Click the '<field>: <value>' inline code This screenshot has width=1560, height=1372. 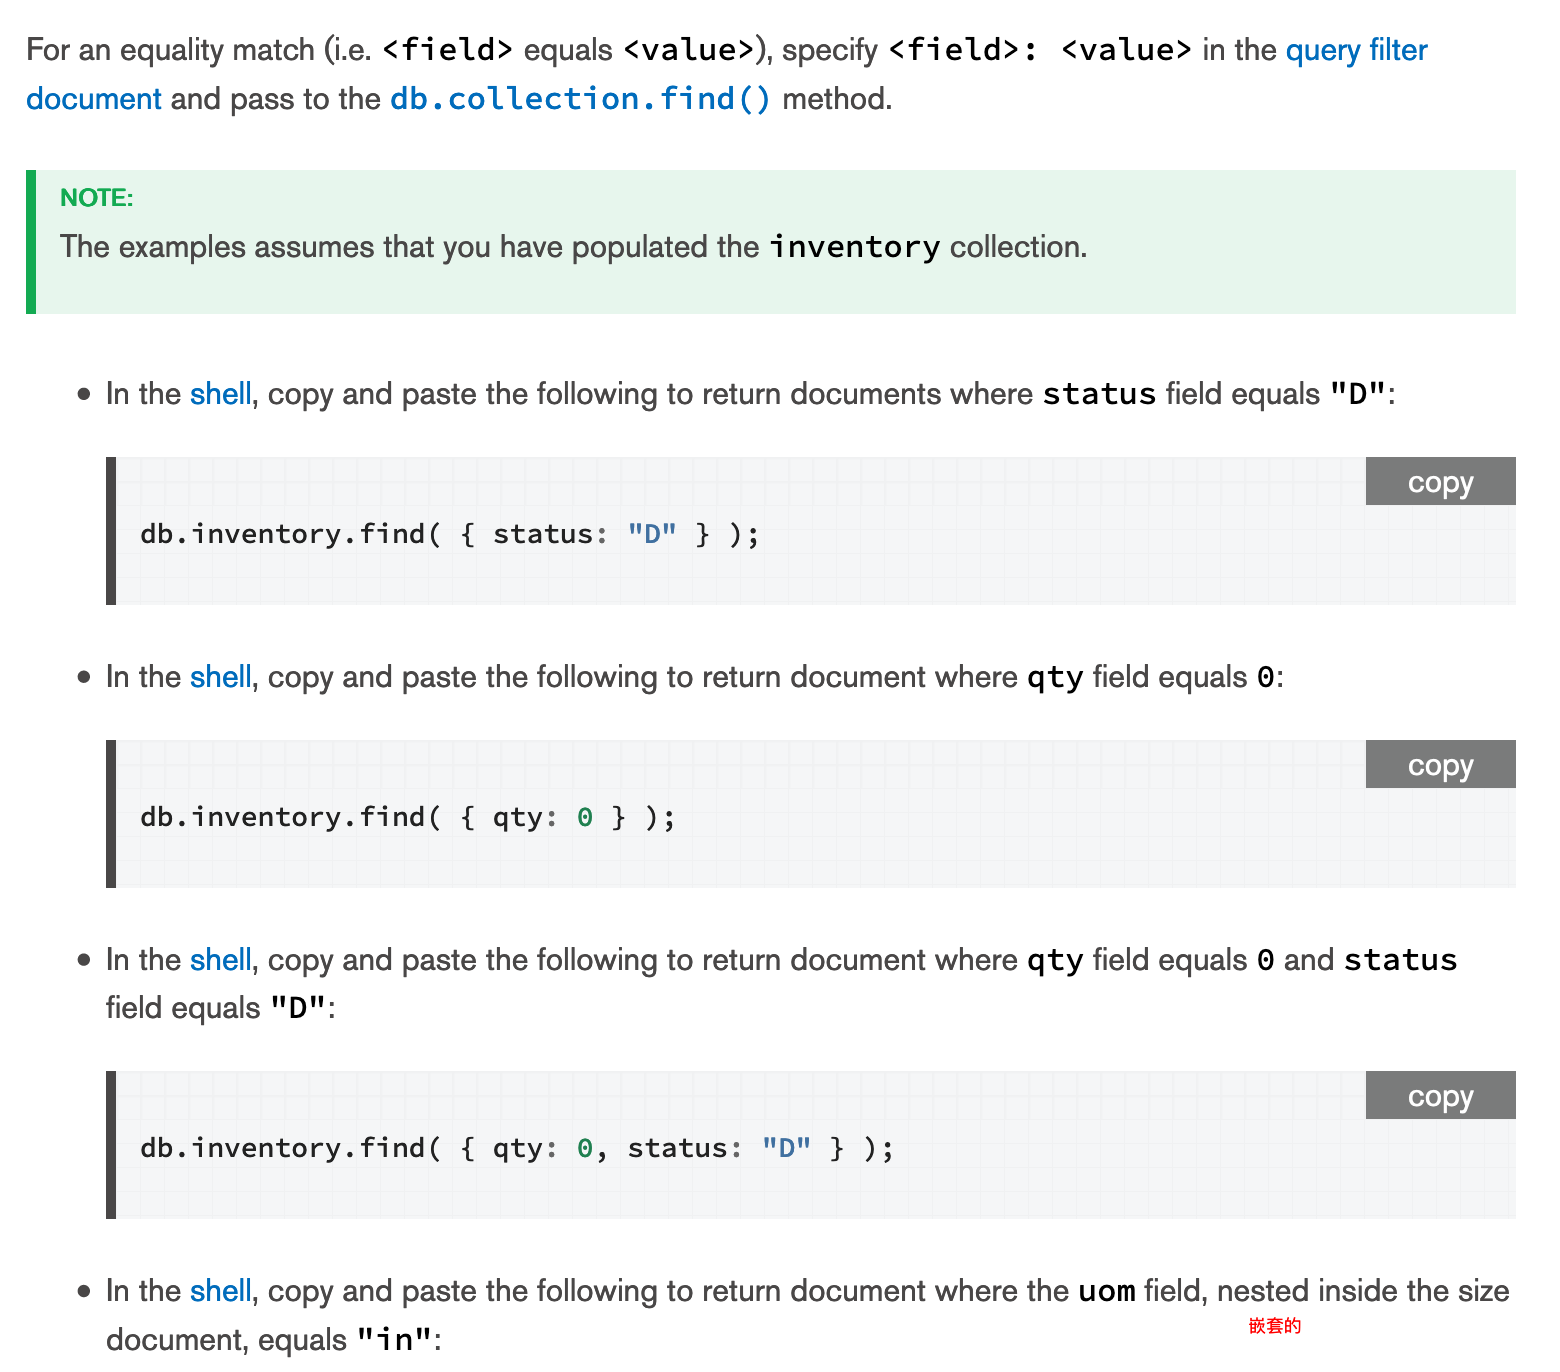pos(1040,50)
